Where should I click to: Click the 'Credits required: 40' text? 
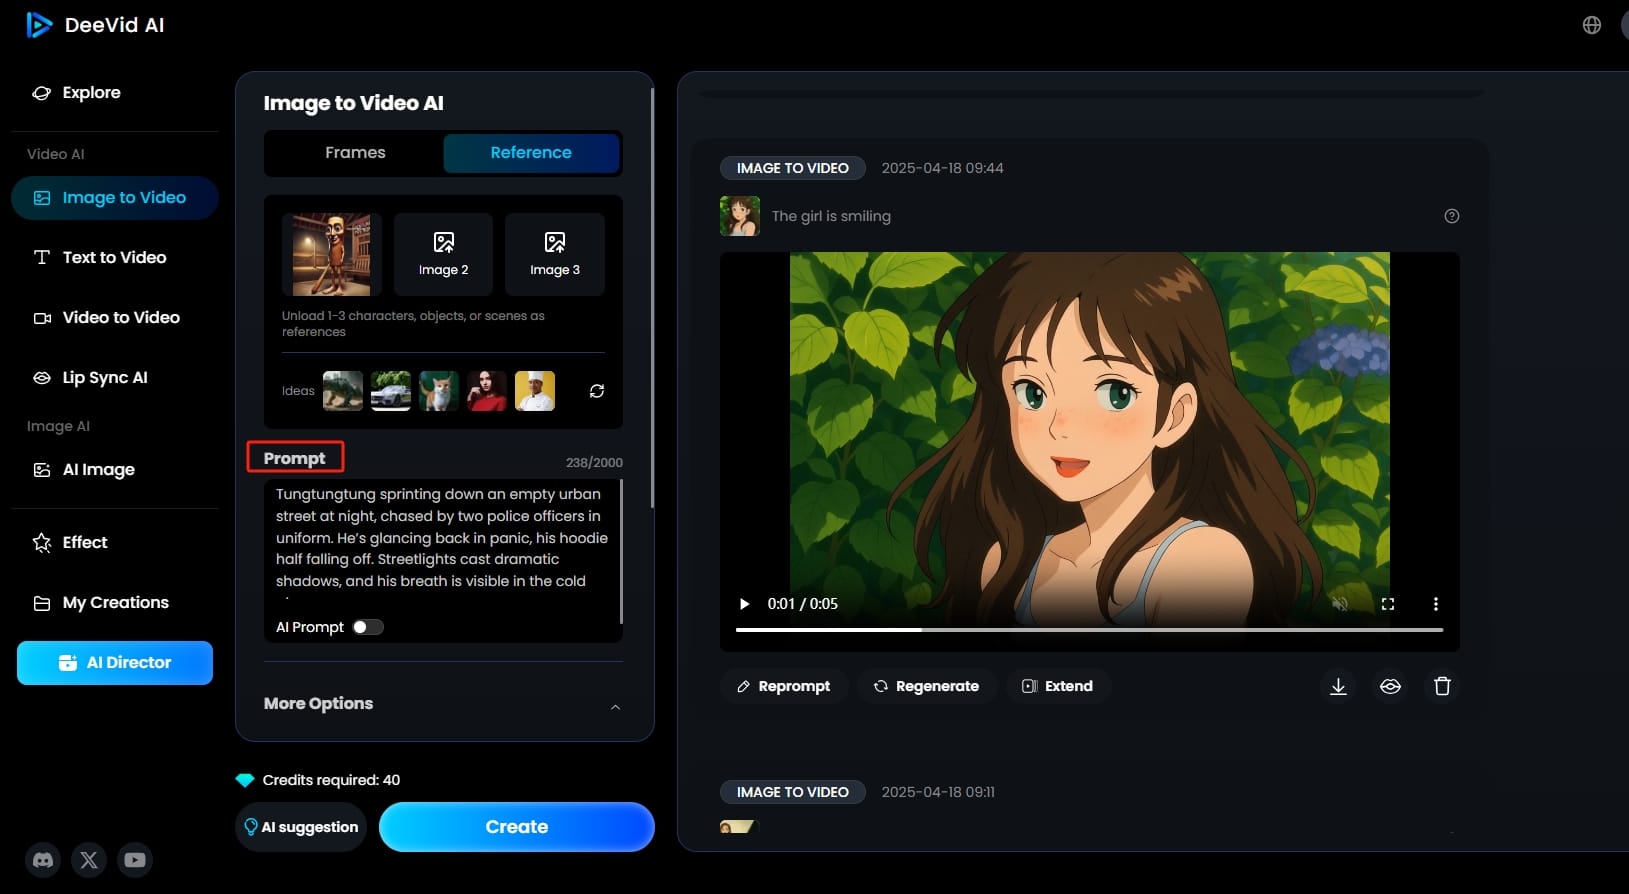331,780
